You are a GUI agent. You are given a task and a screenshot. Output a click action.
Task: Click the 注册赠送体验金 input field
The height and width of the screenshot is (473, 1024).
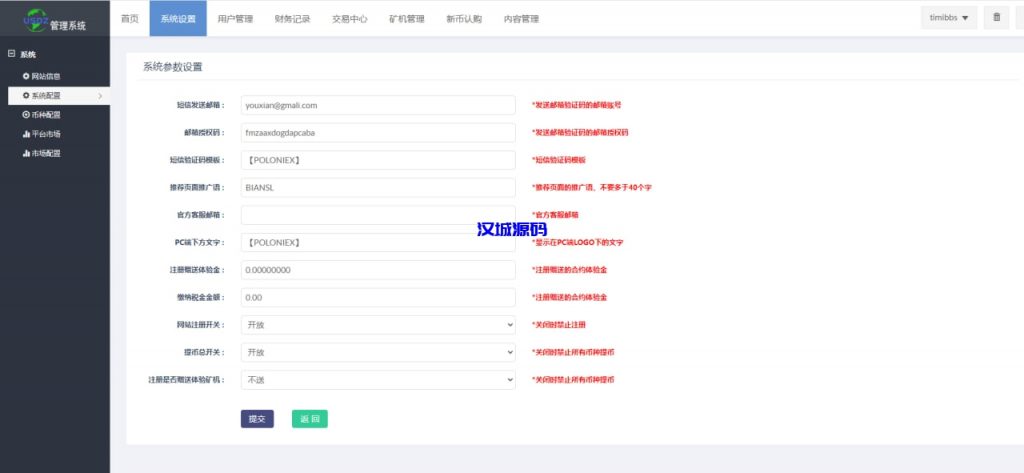378,270
